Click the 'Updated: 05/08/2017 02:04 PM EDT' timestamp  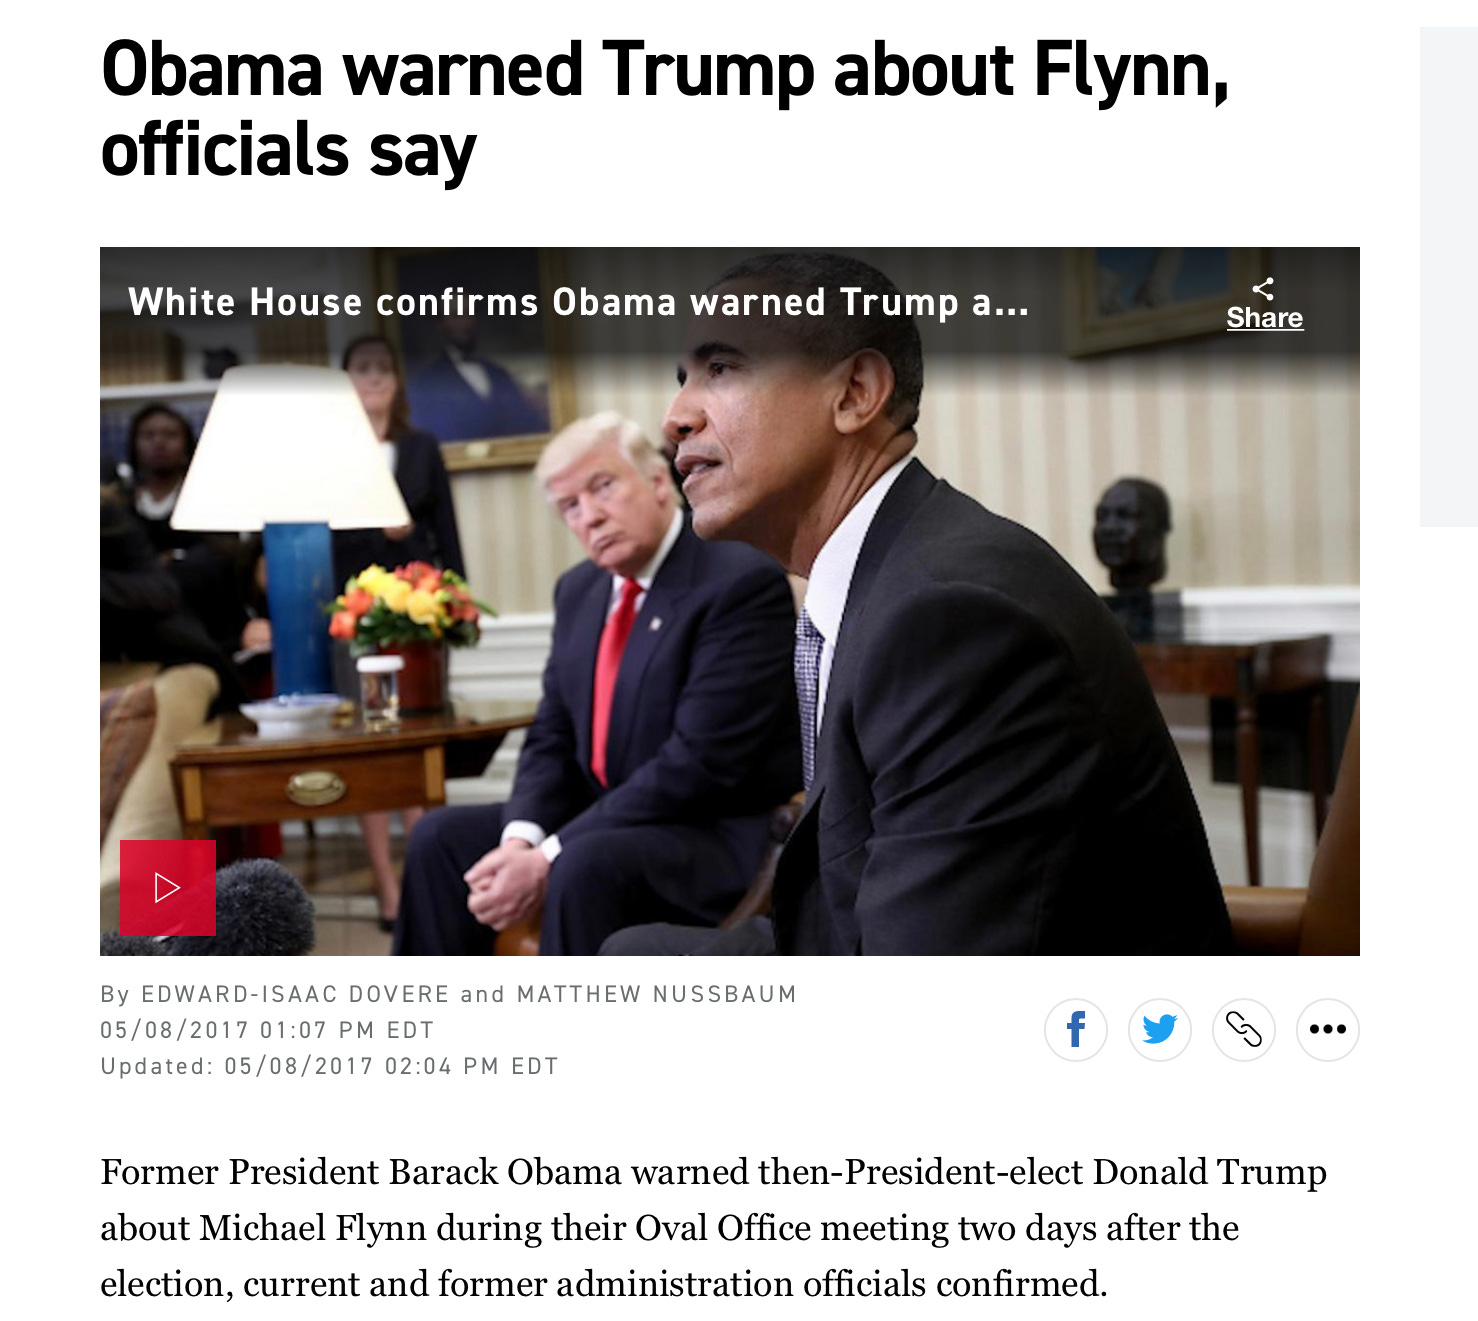(x=330, y=1066)
